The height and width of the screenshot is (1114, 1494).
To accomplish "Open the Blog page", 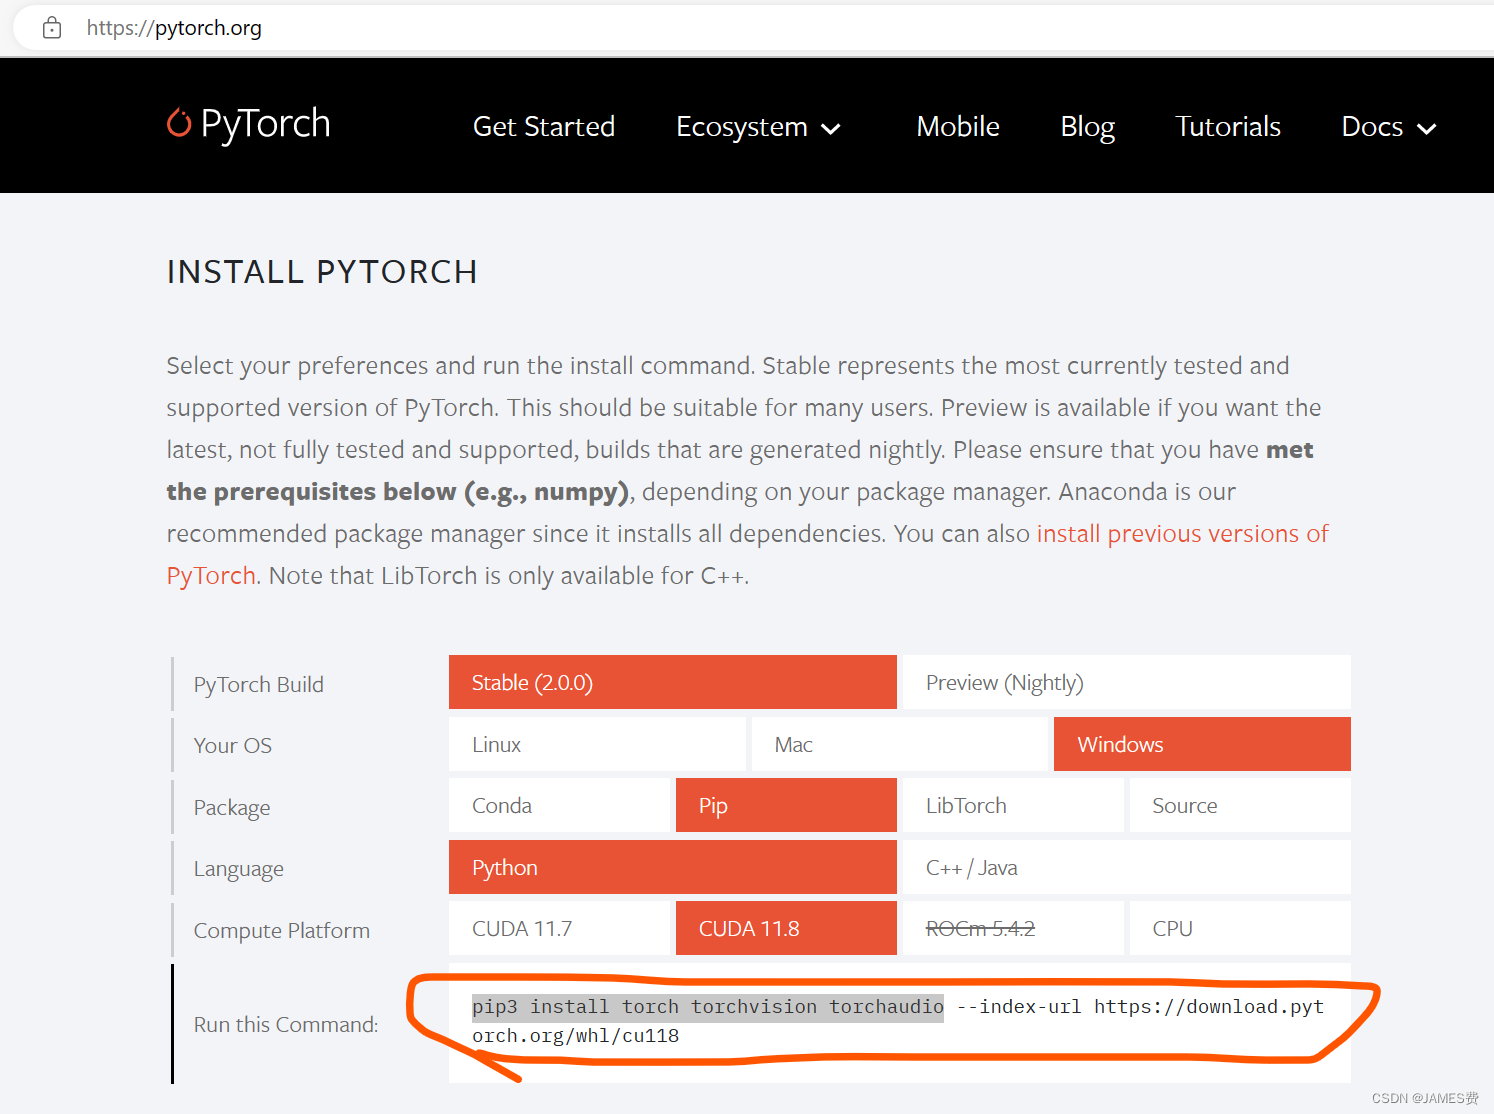I will [x=1088, y=127].
